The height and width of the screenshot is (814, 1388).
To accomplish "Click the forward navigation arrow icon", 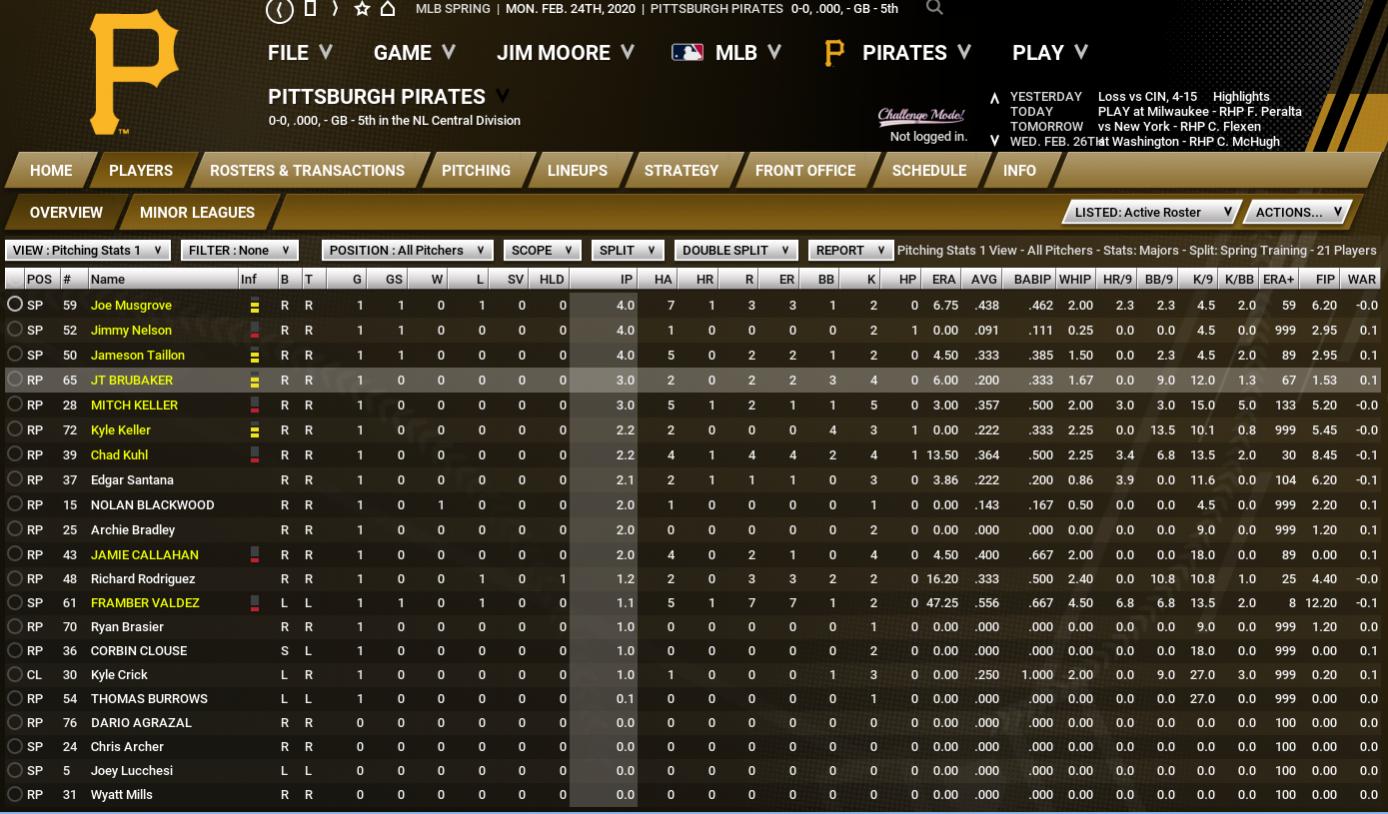I will (x=336, y=9).
